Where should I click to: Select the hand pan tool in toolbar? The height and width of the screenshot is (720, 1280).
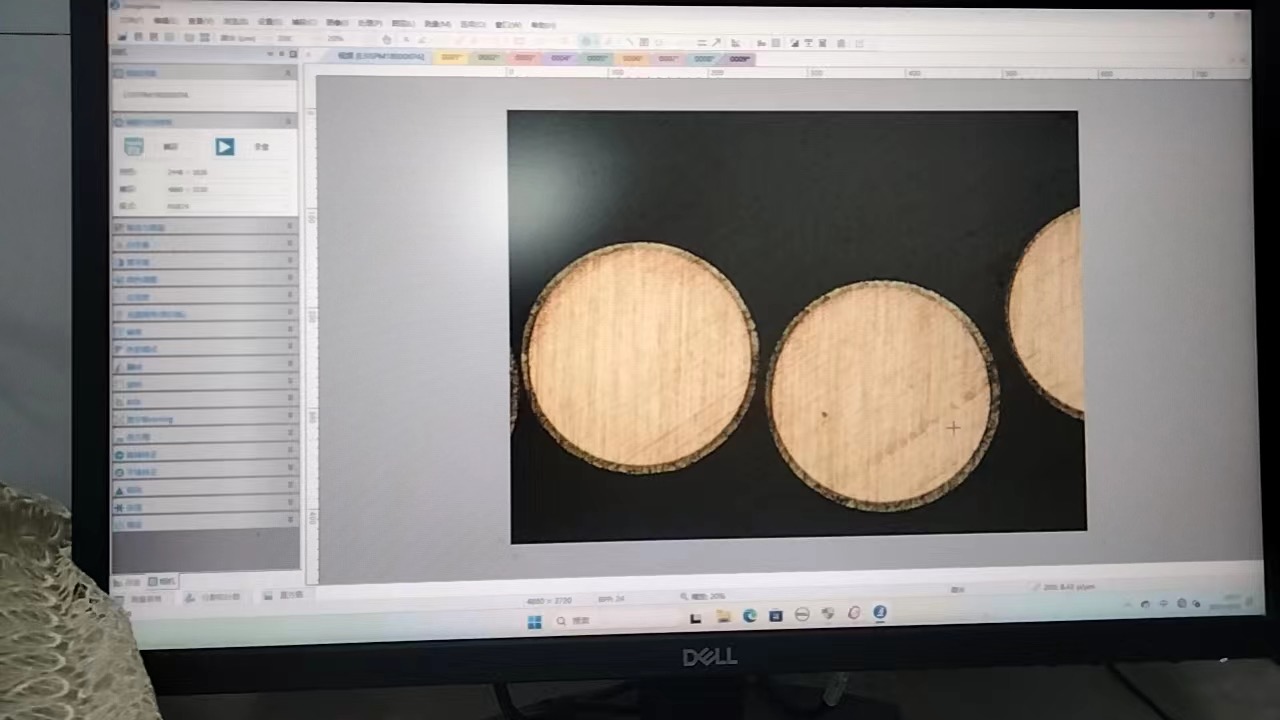point(387,39)
